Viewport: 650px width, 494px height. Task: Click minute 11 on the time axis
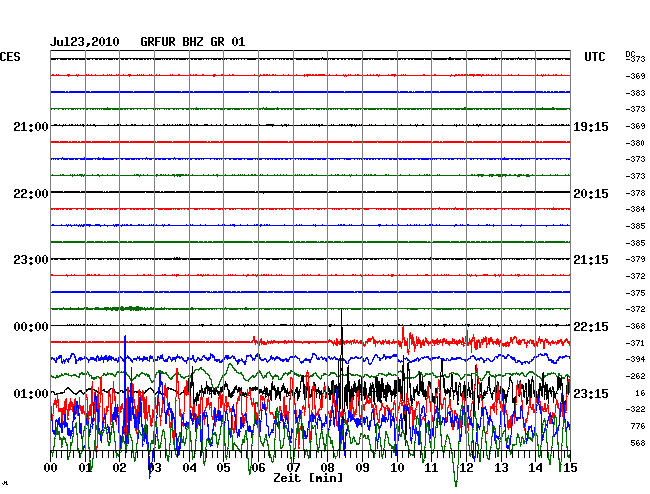coord(431,468)
